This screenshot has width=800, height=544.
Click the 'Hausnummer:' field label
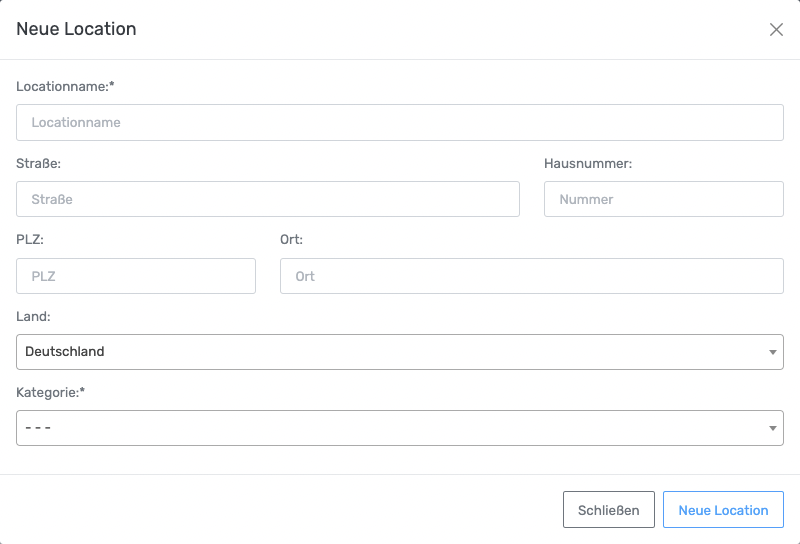pos(588,163)
